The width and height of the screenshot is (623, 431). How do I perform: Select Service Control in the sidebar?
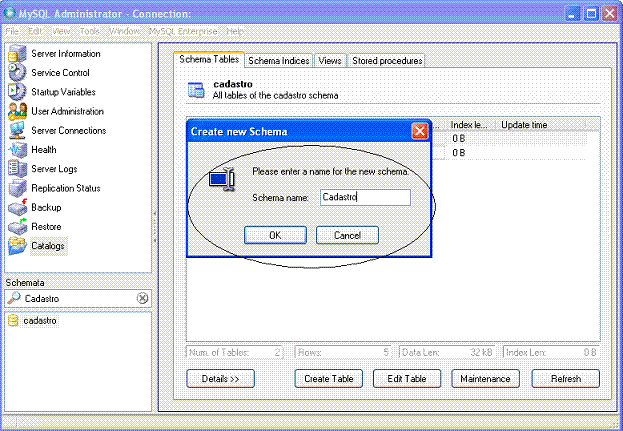(60, 73)
